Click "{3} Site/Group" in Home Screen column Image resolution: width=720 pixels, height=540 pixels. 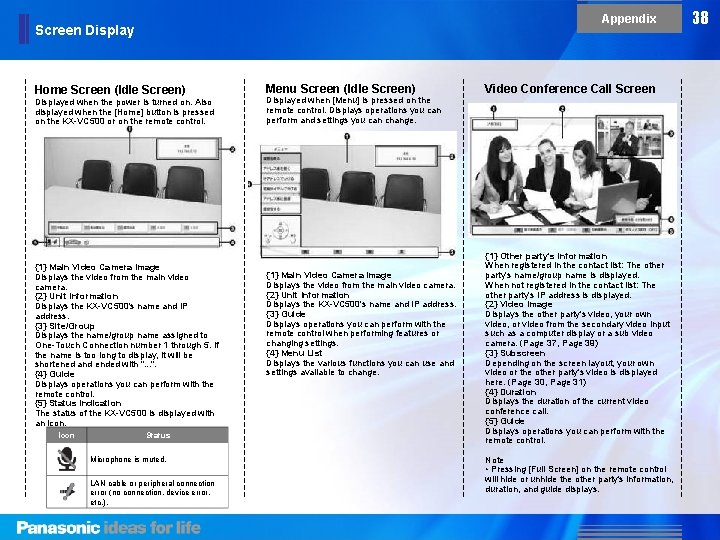tap(65, 326)
